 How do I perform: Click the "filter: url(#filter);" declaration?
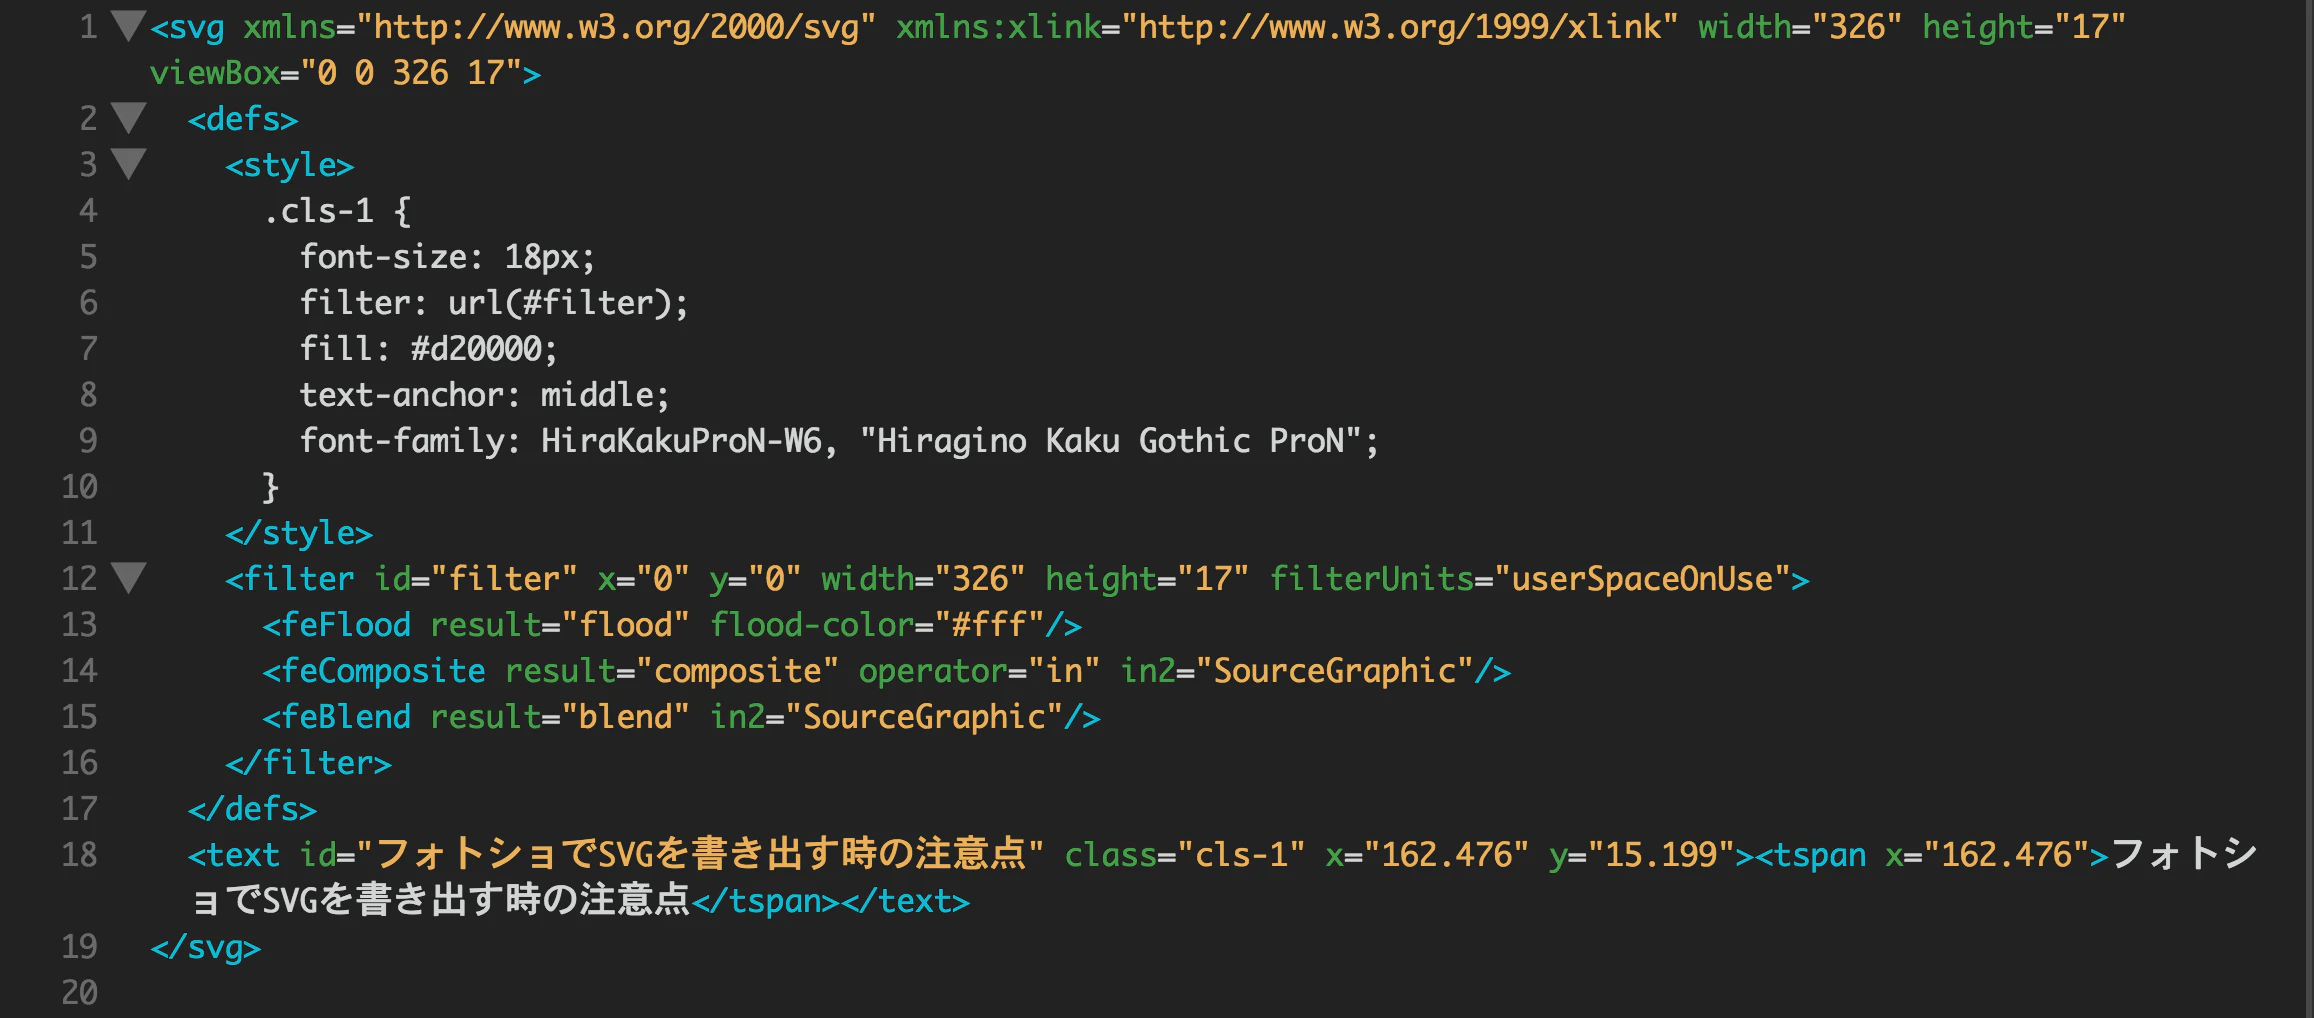point(494,303)
